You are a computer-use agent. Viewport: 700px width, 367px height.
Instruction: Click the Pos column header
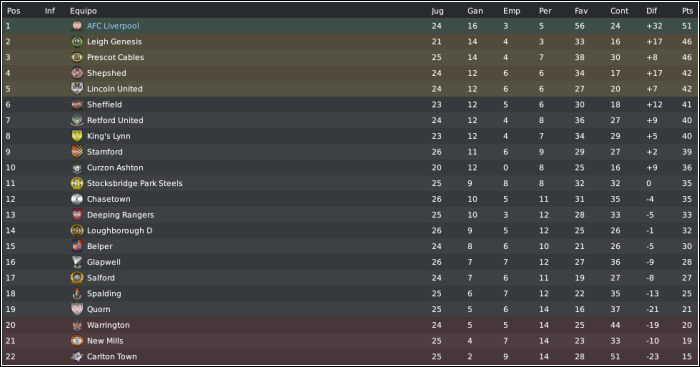tap(13, 11)
